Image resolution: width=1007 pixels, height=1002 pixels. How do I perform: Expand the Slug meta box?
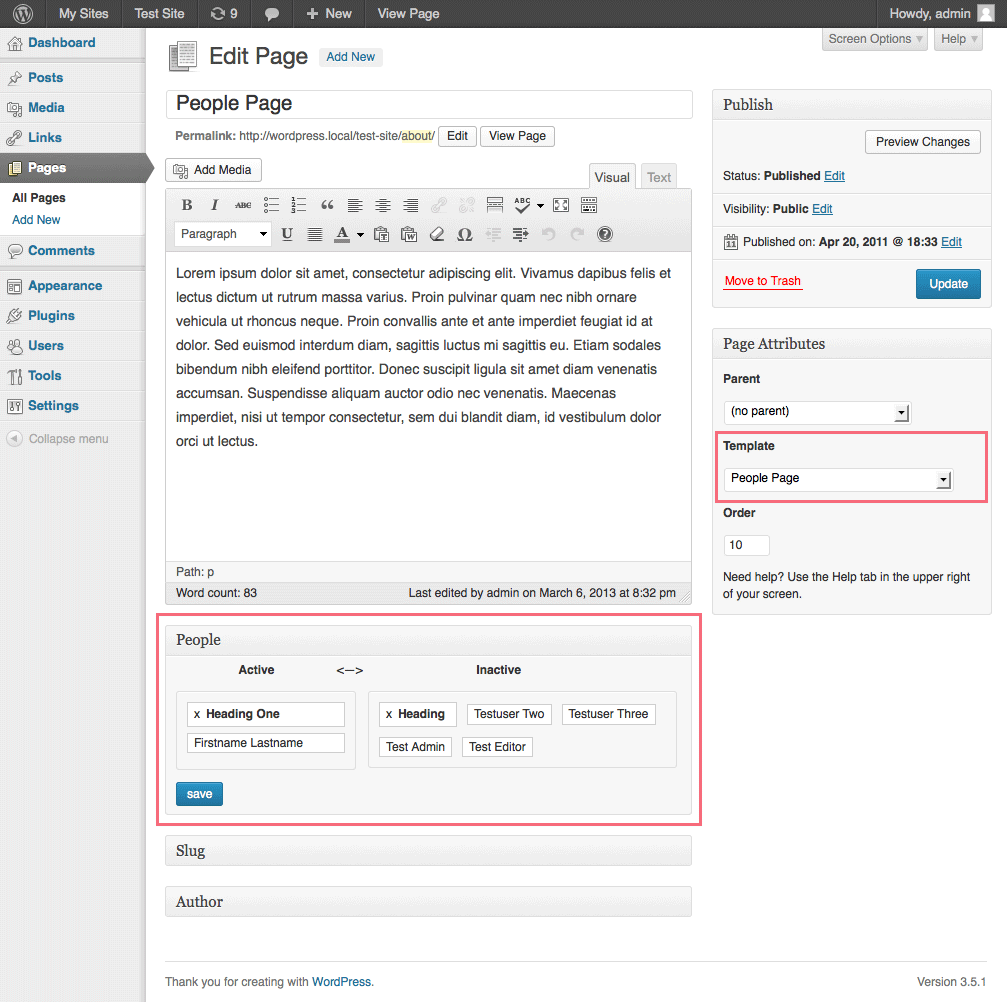428,850
